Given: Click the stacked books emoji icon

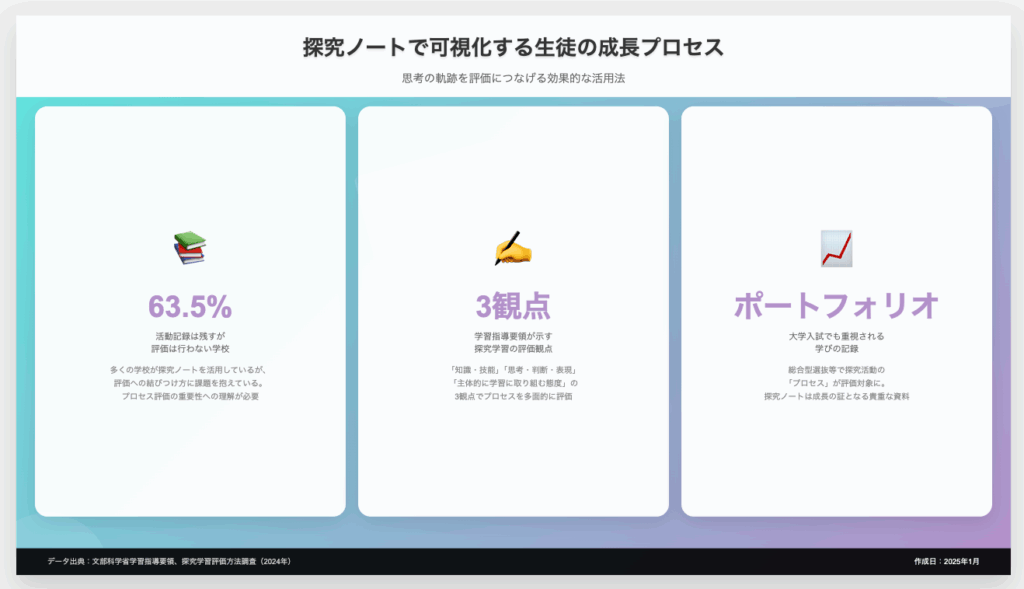Looking at the screenshot, I should tap(189, 247).
